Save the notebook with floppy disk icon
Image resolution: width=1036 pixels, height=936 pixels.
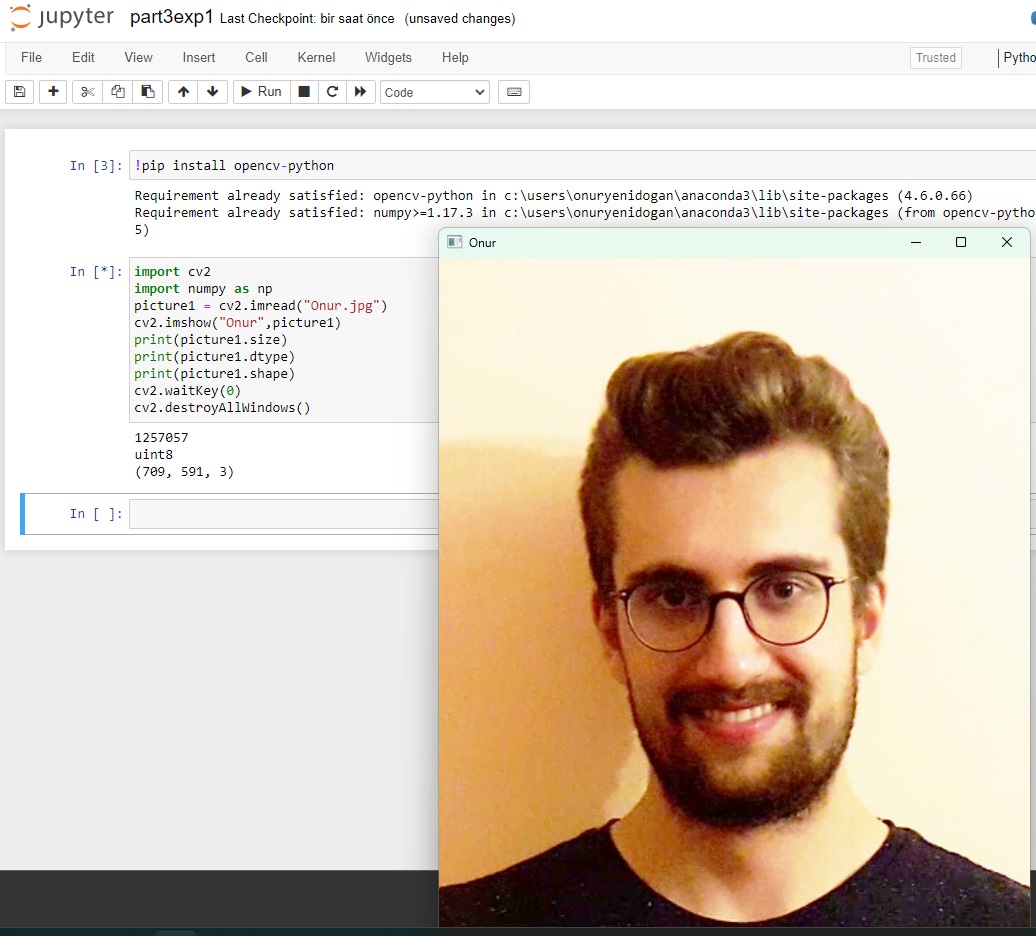[x=20, y=92]
